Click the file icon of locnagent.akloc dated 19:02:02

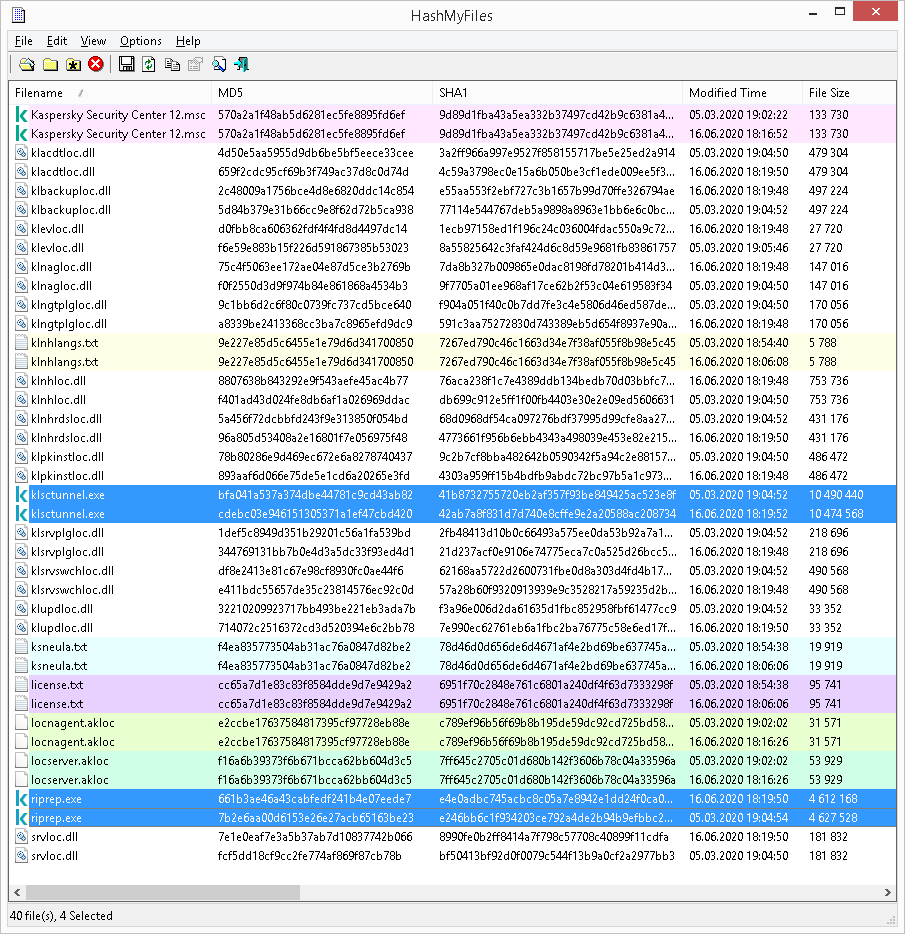(21, 723)
